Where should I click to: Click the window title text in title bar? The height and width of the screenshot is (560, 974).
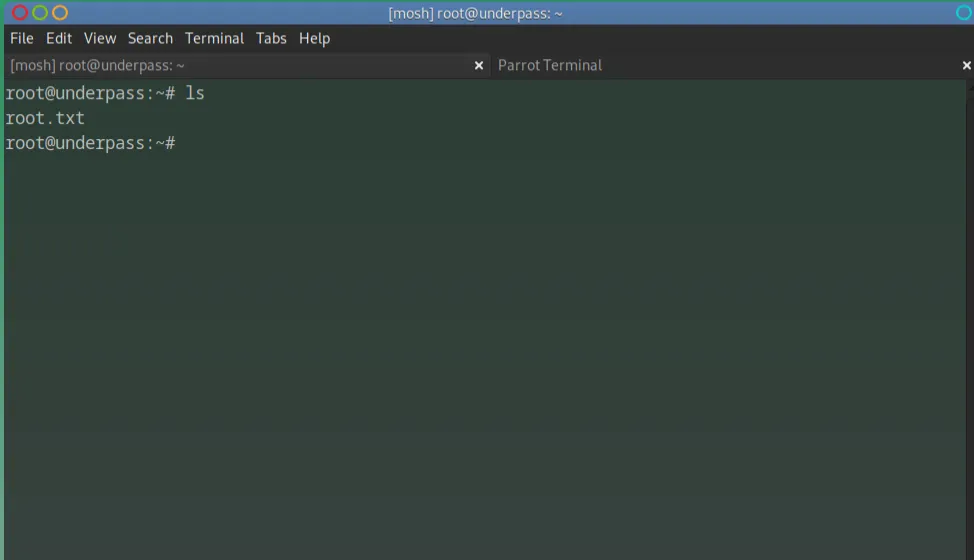pos(475,13)
